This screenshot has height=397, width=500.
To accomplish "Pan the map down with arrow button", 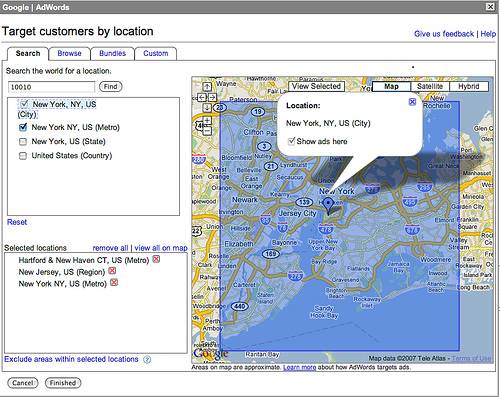I will (x=207, y=108).
